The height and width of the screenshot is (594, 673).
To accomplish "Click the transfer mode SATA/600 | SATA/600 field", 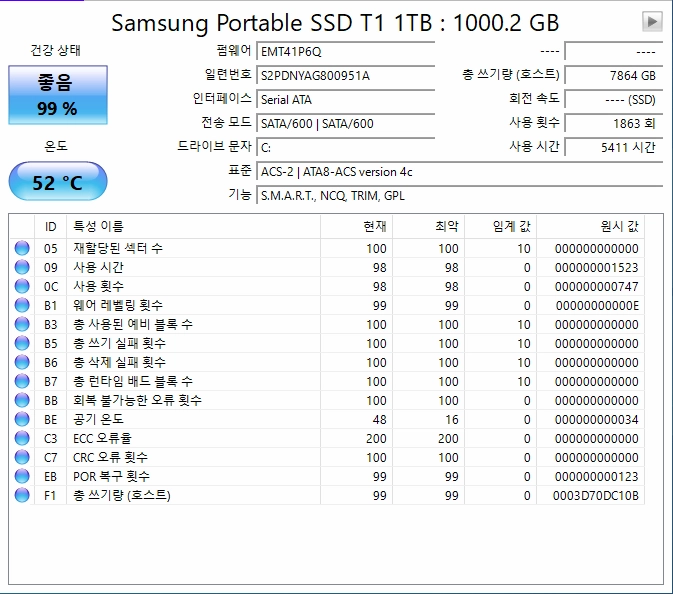I will pyautogui.click(x=346, y=124).
